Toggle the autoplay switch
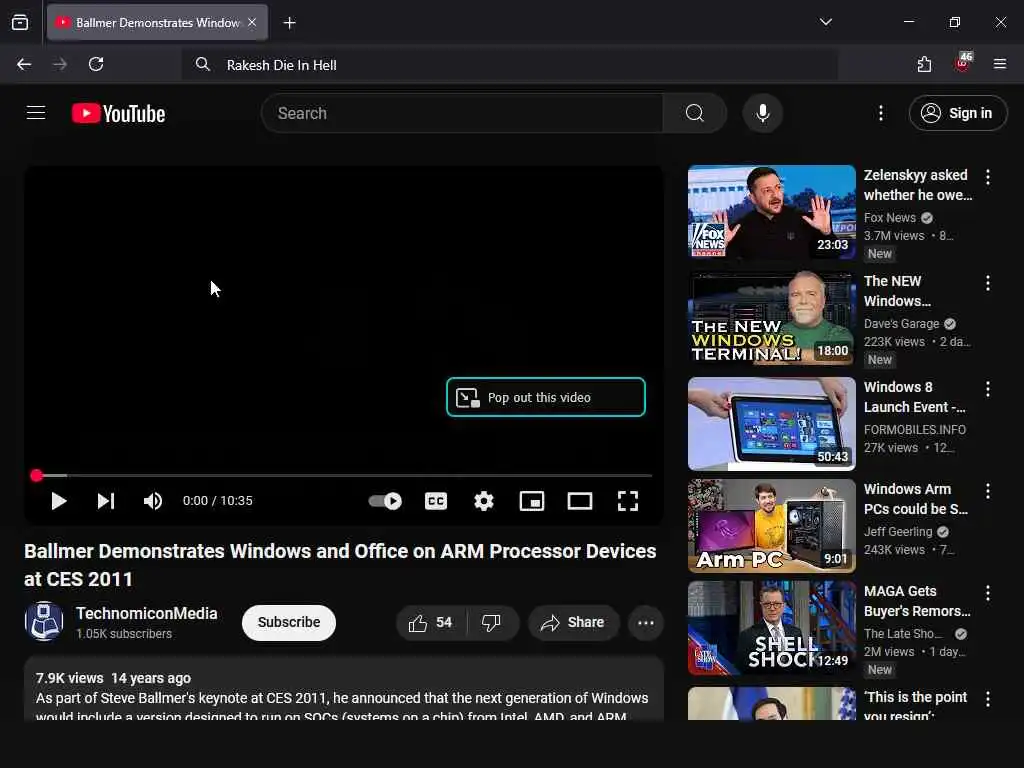This screenshot has width=1024, height=768. (x=385, y=501)
